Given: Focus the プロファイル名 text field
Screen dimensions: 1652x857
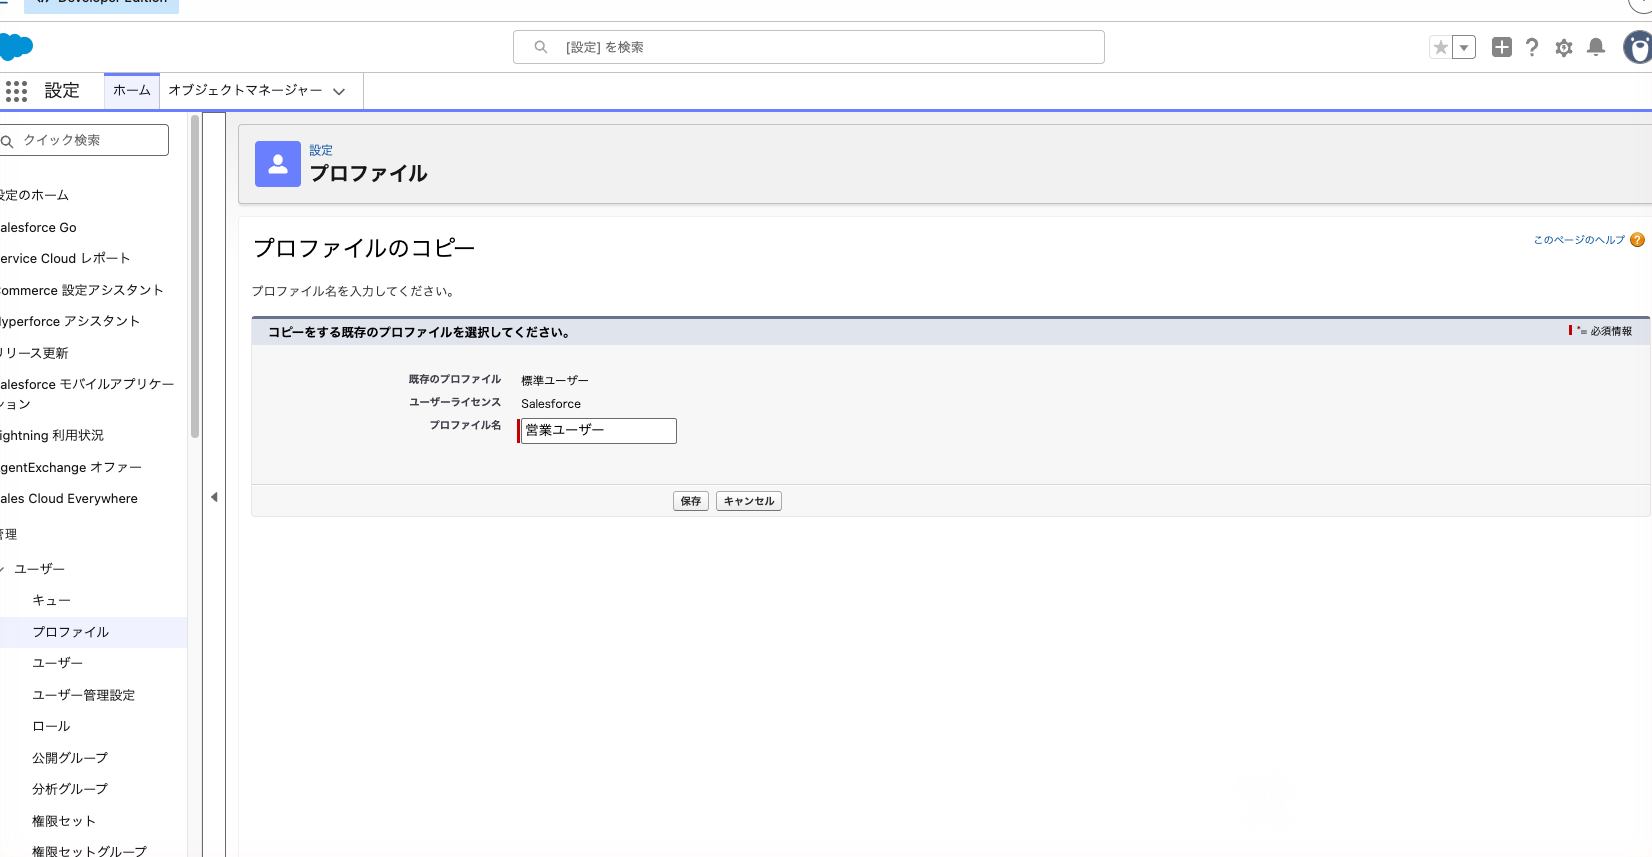Looking at the screenshot, I should (598, 430).
